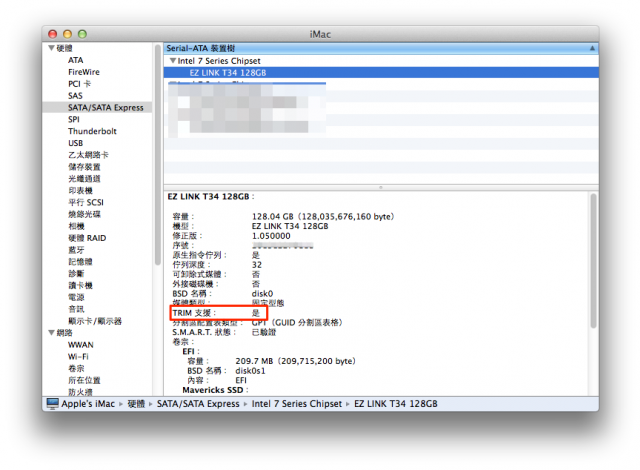Click 硬體 in the bottom path bar
This screenshot has width=640, height=470.
click(136, 403)
